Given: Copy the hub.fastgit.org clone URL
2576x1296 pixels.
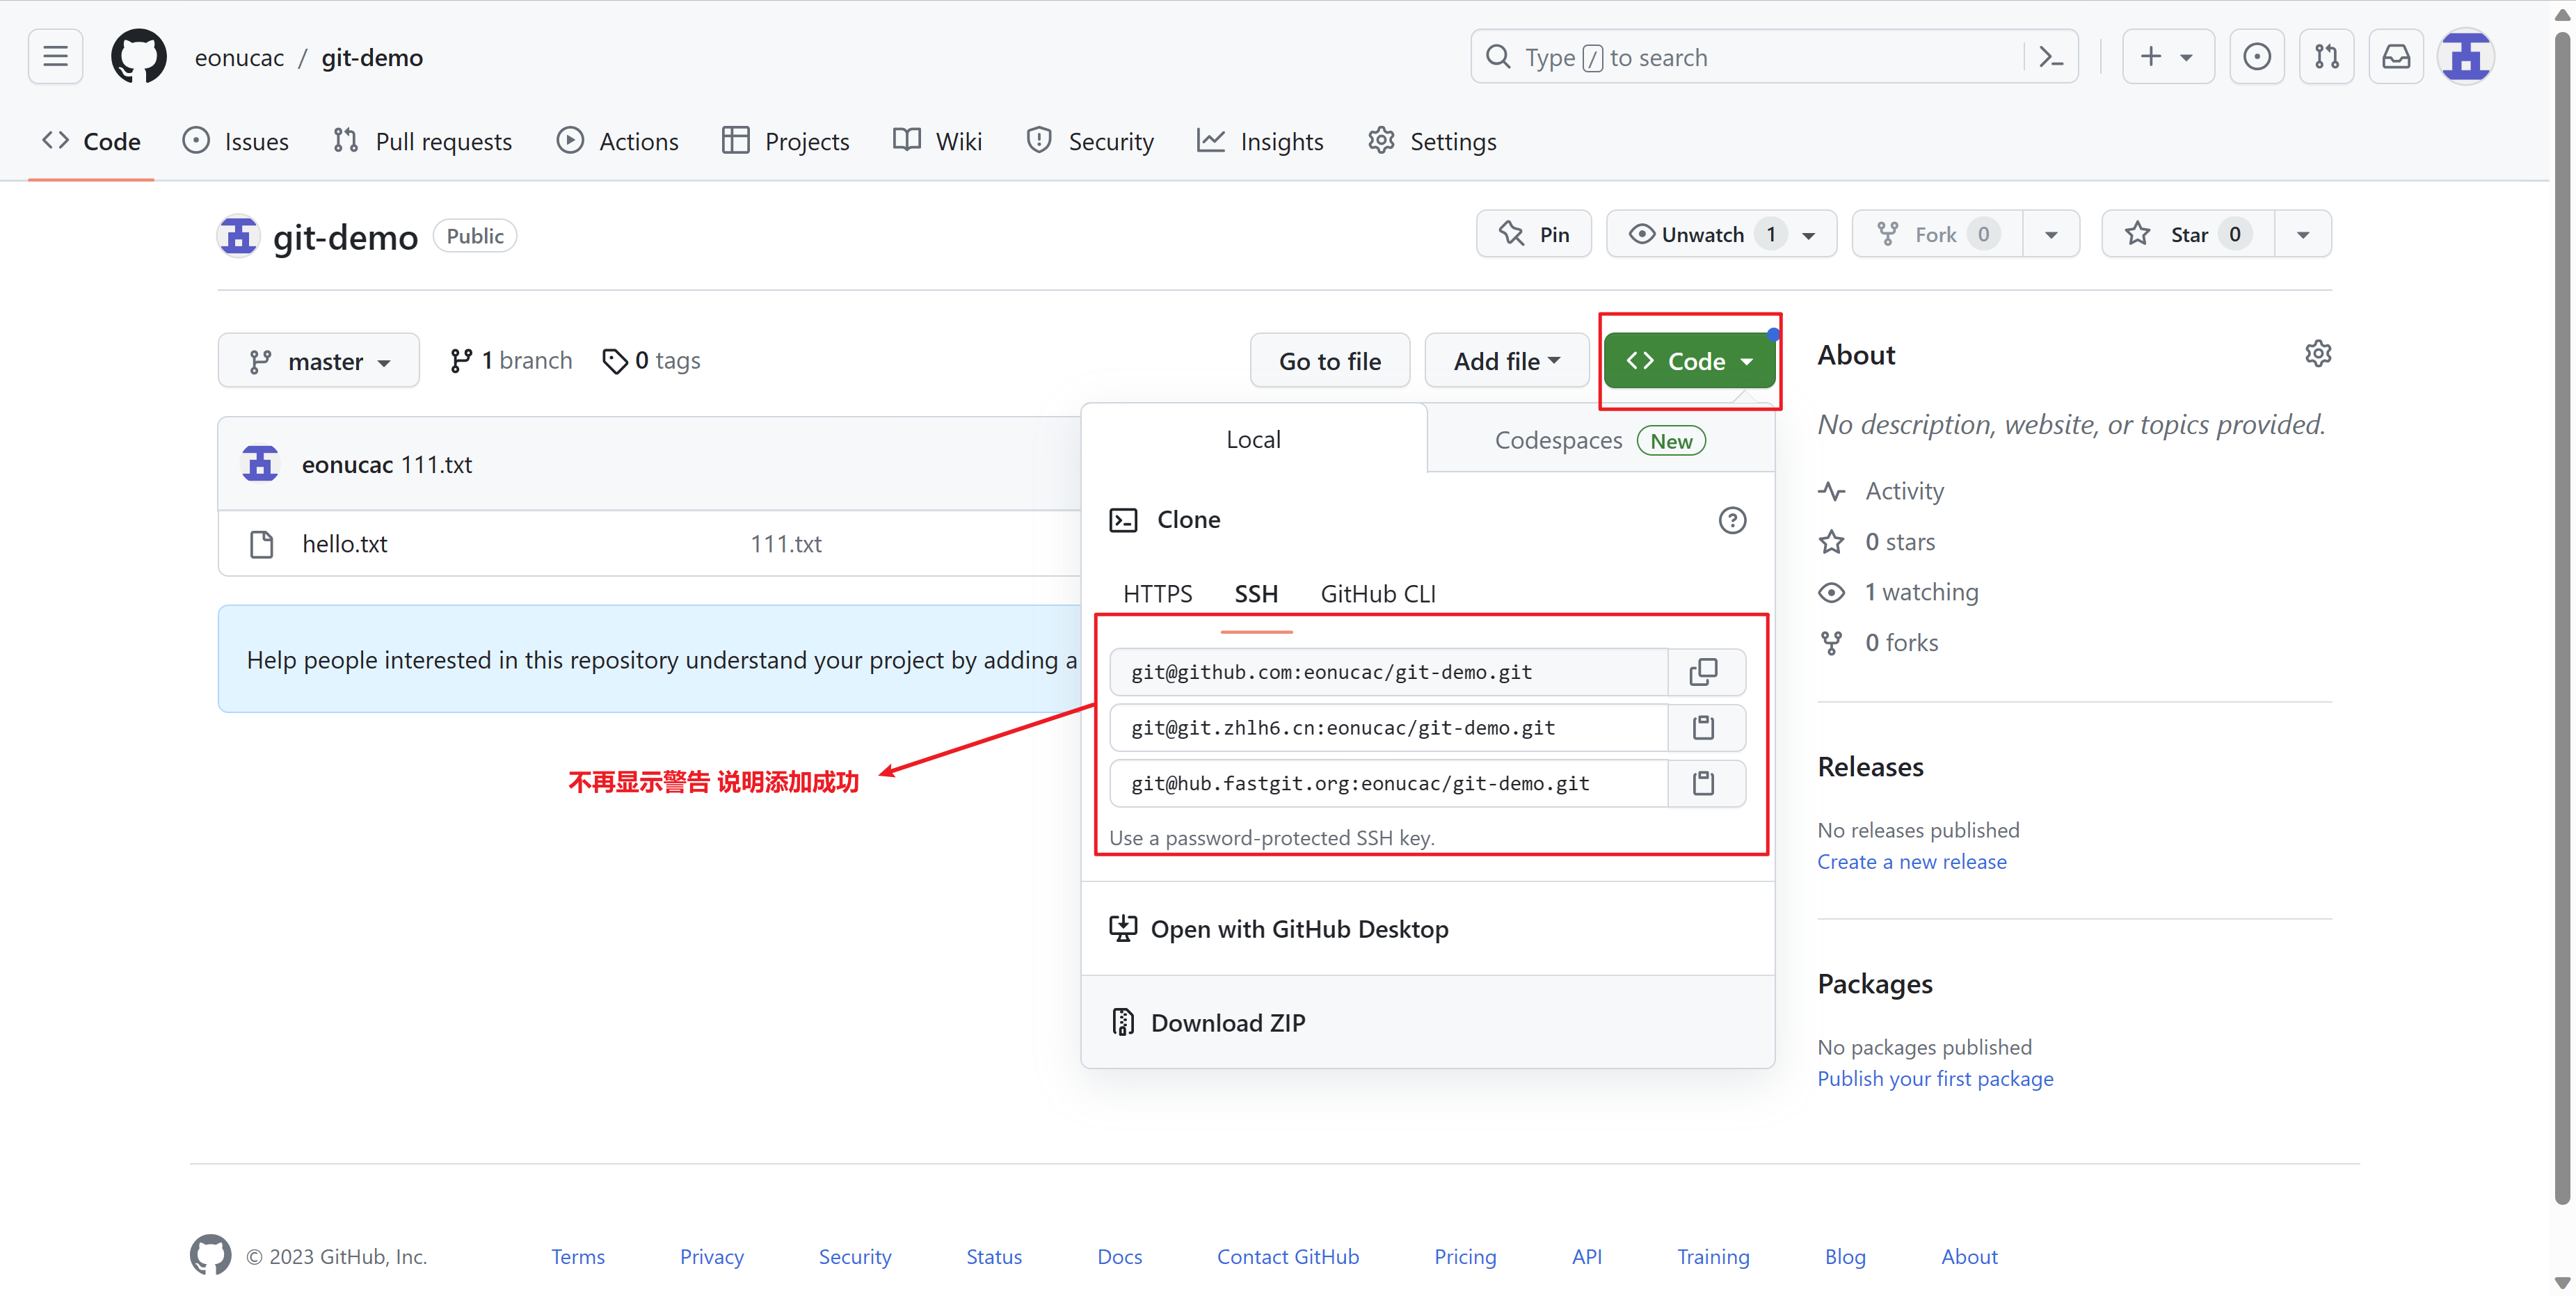Looking at the screenshot, I should pos(1703,783).
